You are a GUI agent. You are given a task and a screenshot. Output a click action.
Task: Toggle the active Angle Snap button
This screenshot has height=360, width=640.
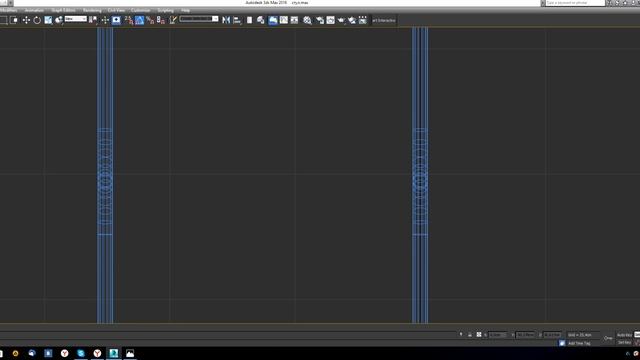tap(139, 20)
